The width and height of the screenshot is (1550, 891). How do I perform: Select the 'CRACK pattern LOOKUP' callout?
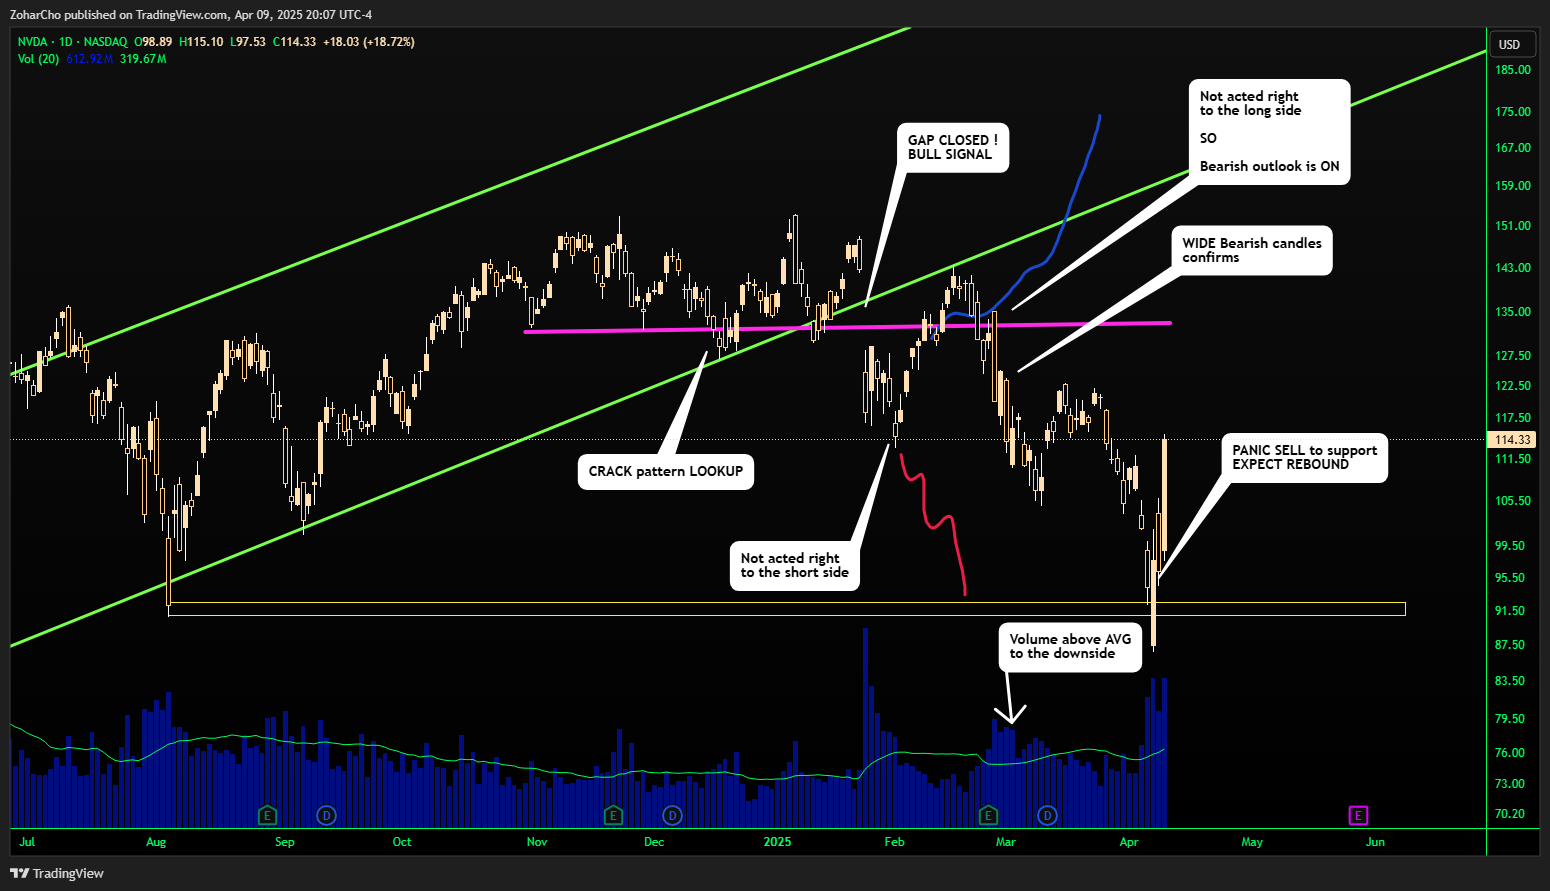point(666,471)
